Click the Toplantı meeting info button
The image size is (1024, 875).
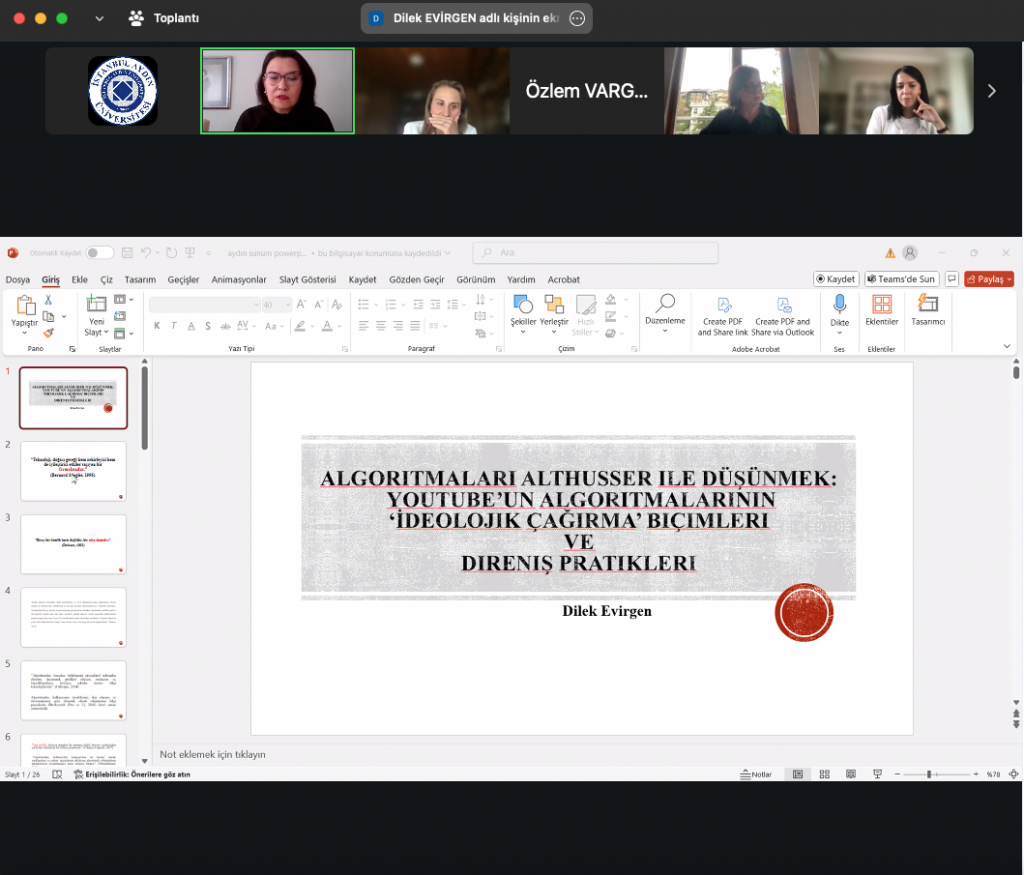click(165, 18)
